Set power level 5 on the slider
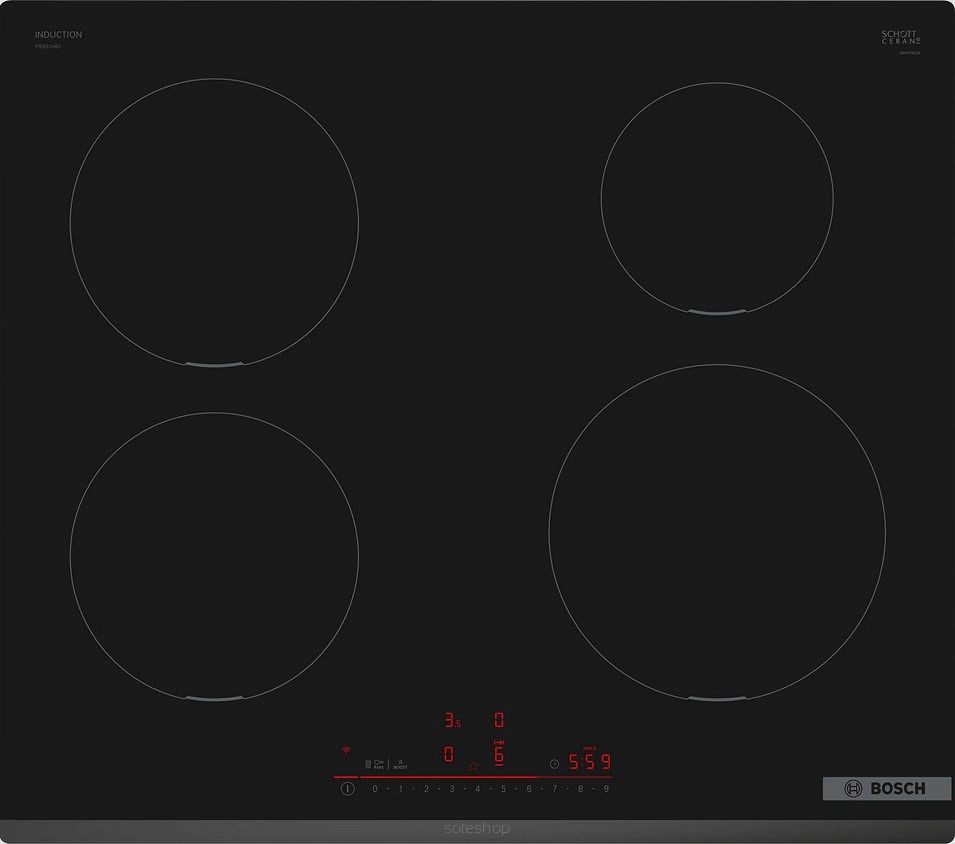 click(x=503, y=789)
